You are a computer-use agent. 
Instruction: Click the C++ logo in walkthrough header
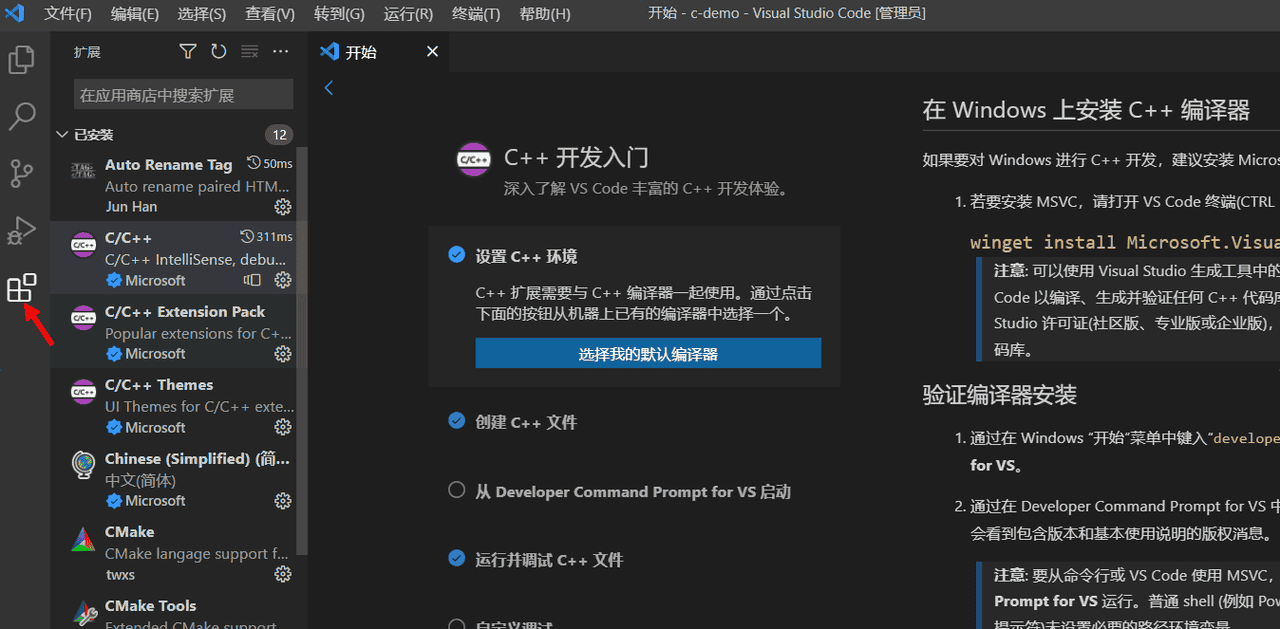coord(473,158)
